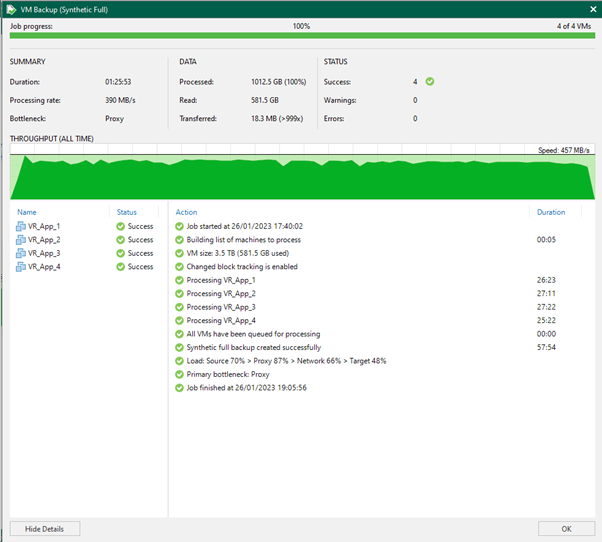Click 'Changed block tracking is enabled' entry
Screen dimensions: 602x542
242,267
